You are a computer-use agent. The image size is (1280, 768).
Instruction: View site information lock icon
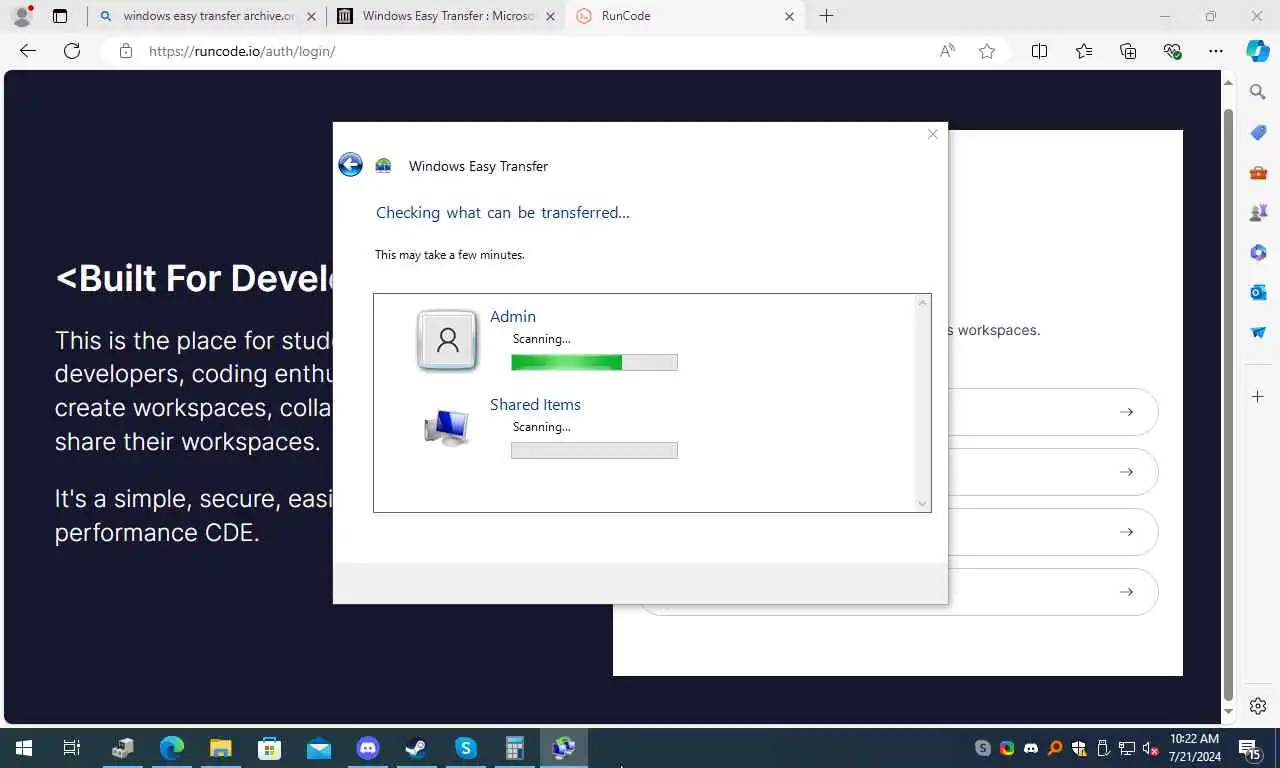click(x=126, y=51)
